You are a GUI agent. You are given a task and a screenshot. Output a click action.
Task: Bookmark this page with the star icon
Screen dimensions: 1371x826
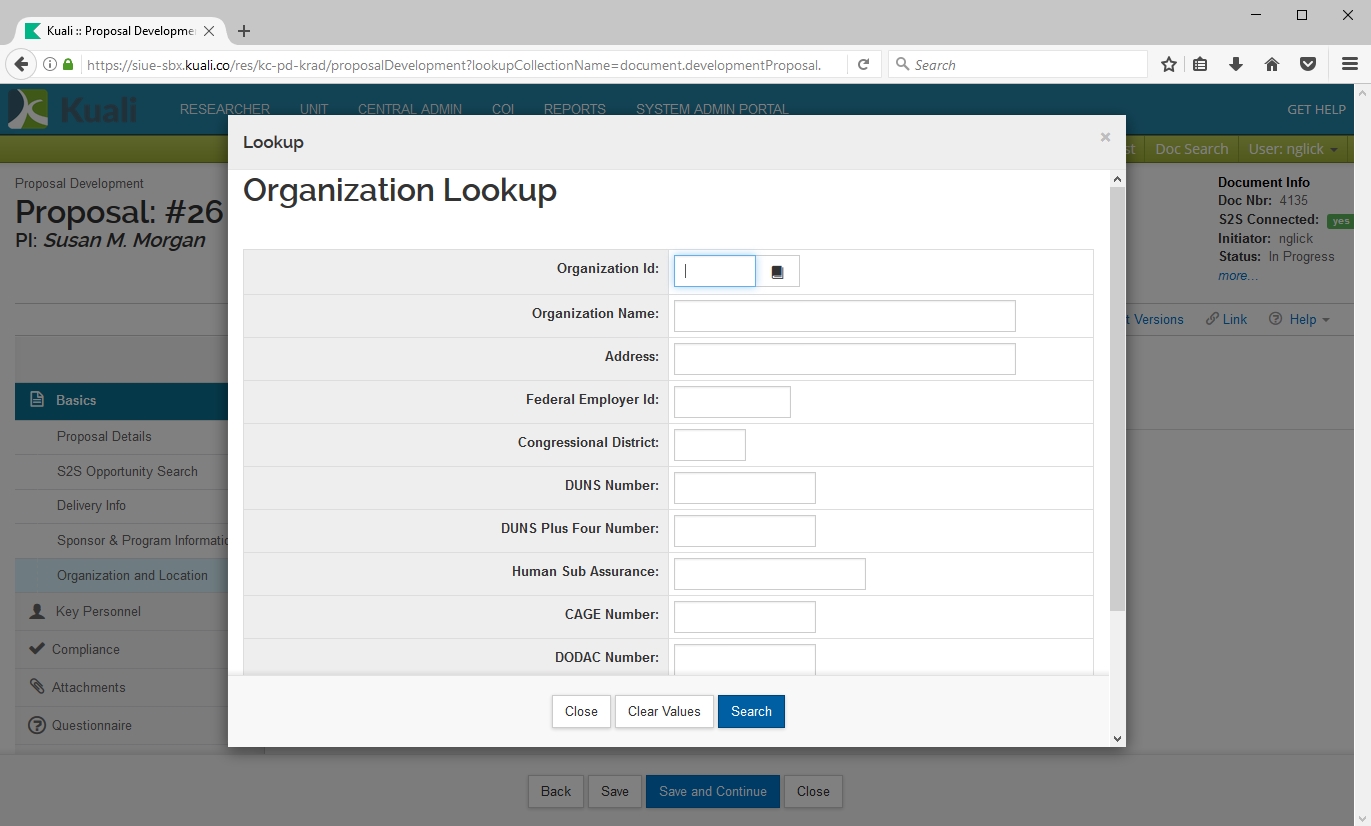click(1168, 65)
